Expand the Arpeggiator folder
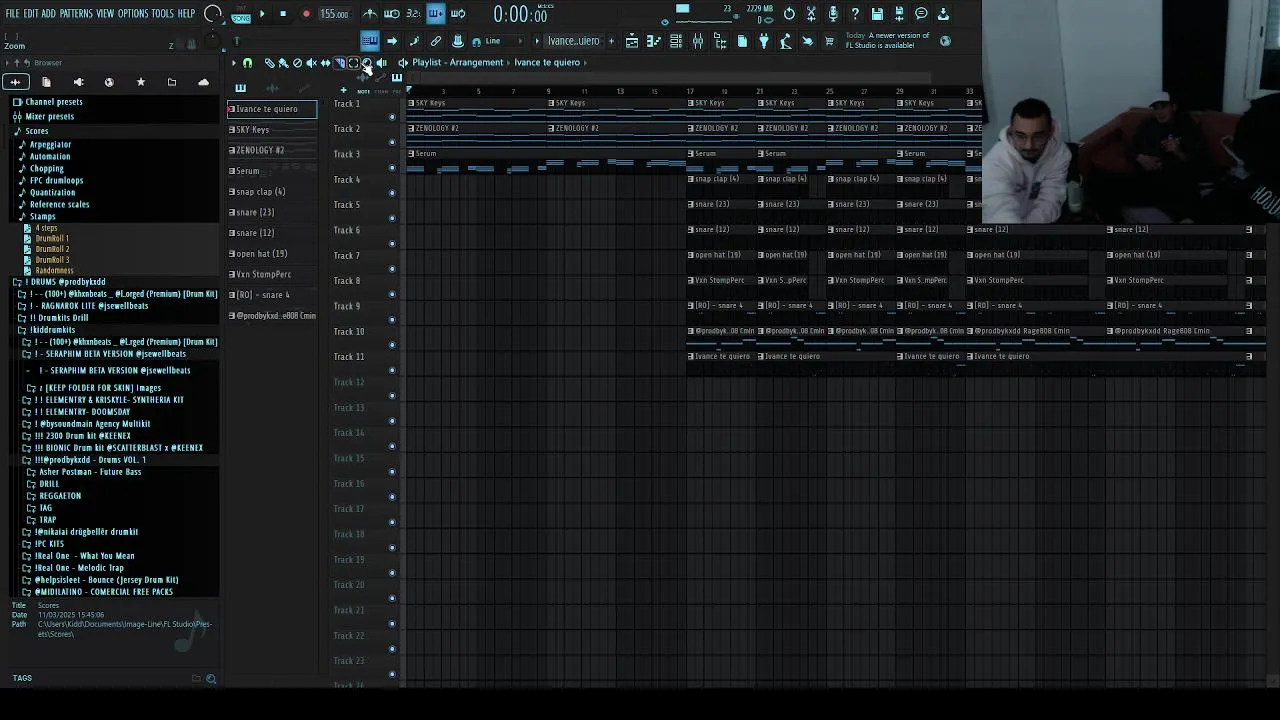 tap(50, 144)
